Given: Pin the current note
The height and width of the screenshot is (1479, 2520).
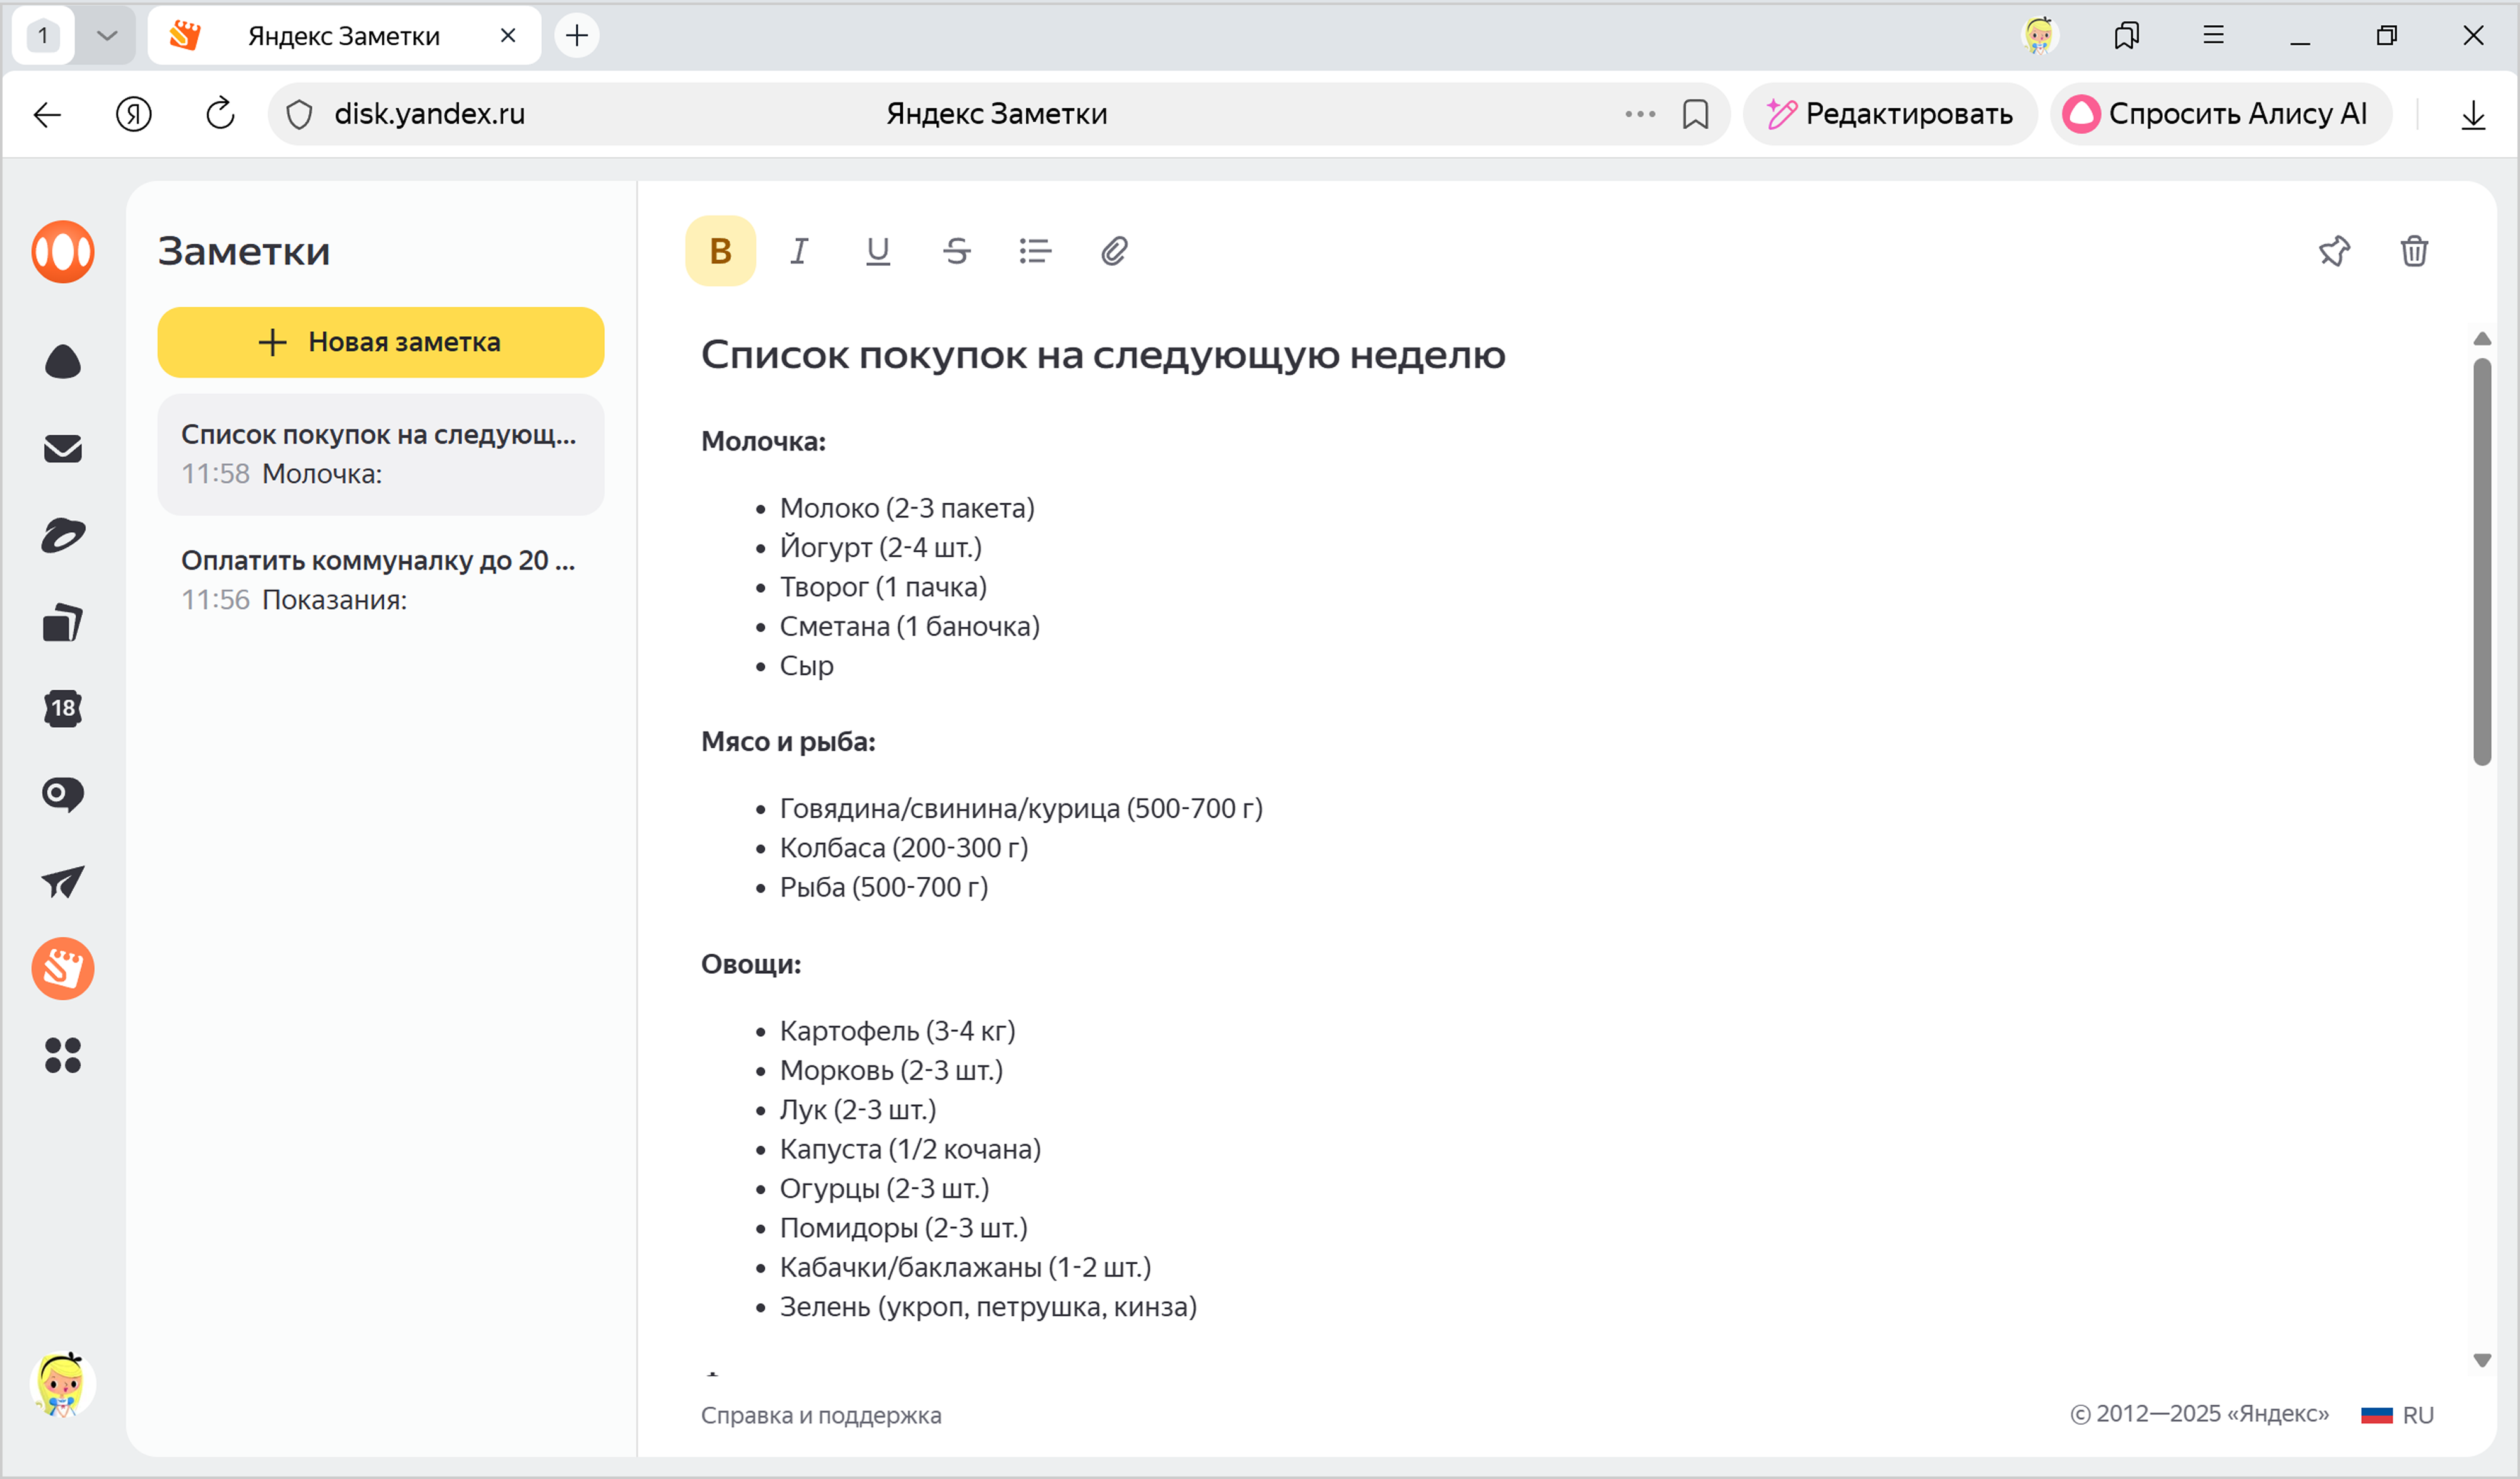Looking at the screenshot, I should pos(2334,251).
